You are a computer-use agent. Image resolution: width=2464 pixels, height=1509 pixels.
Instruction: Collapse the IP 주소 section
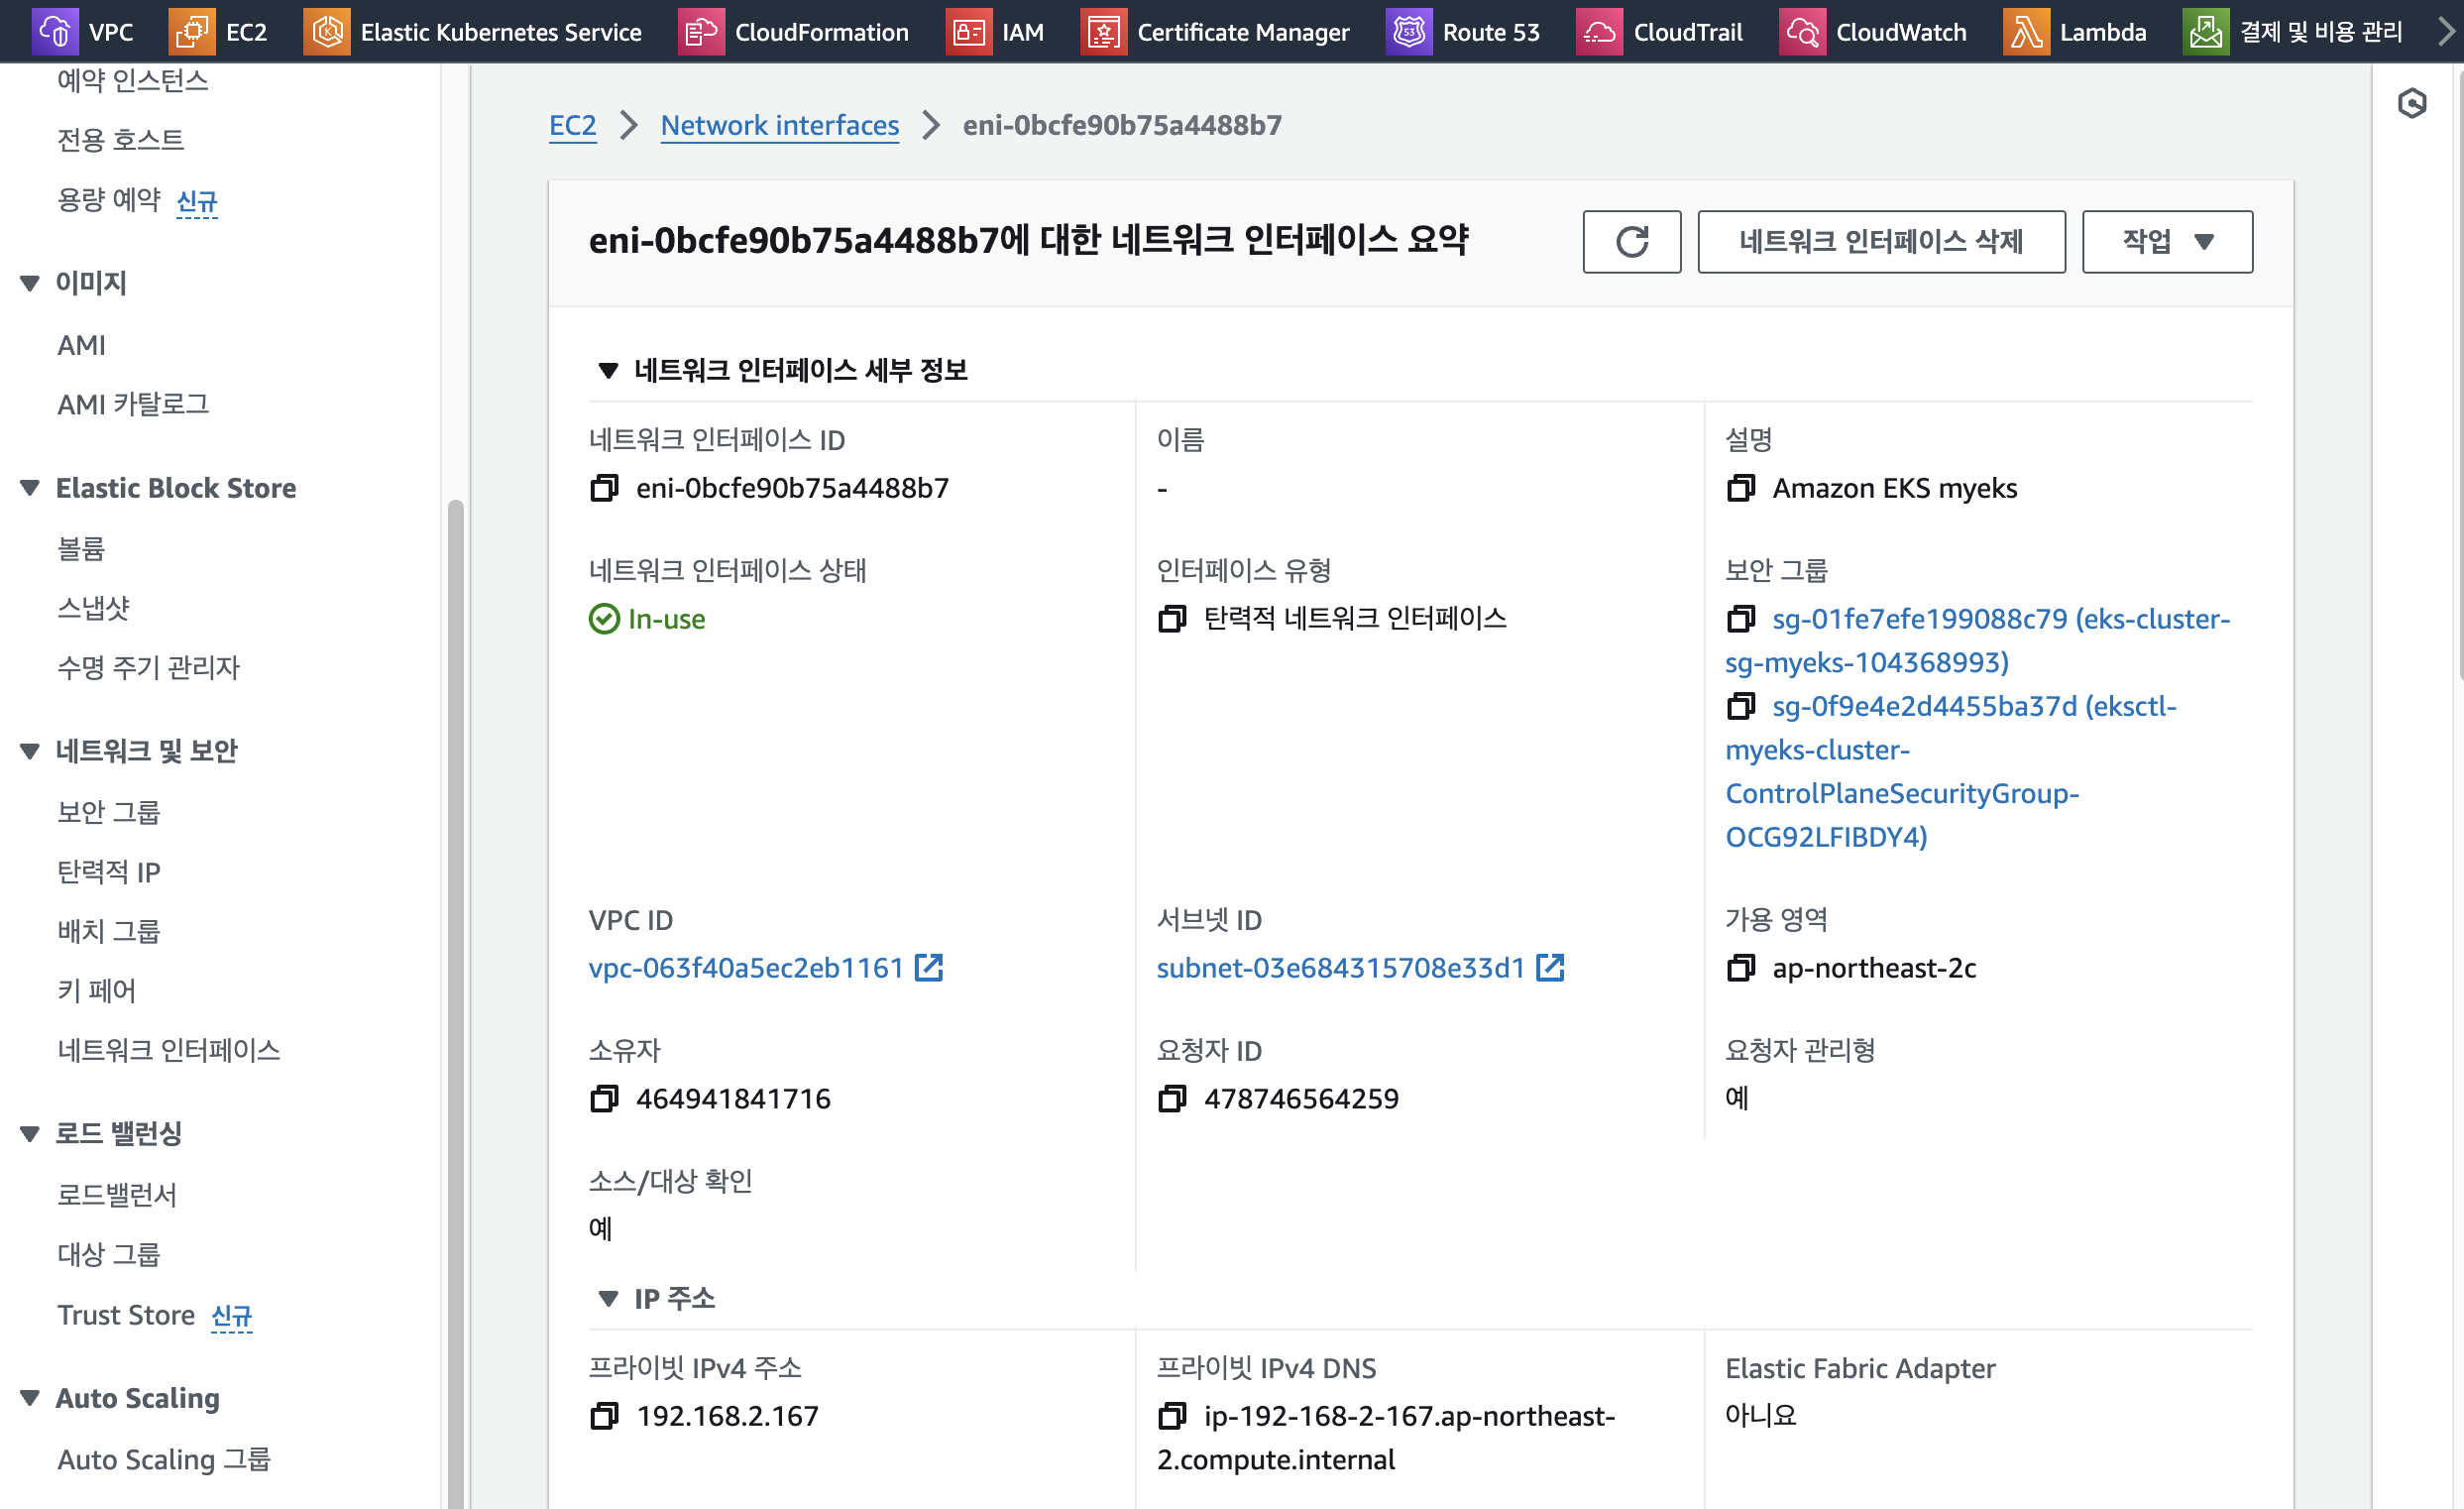(608, 1299)
